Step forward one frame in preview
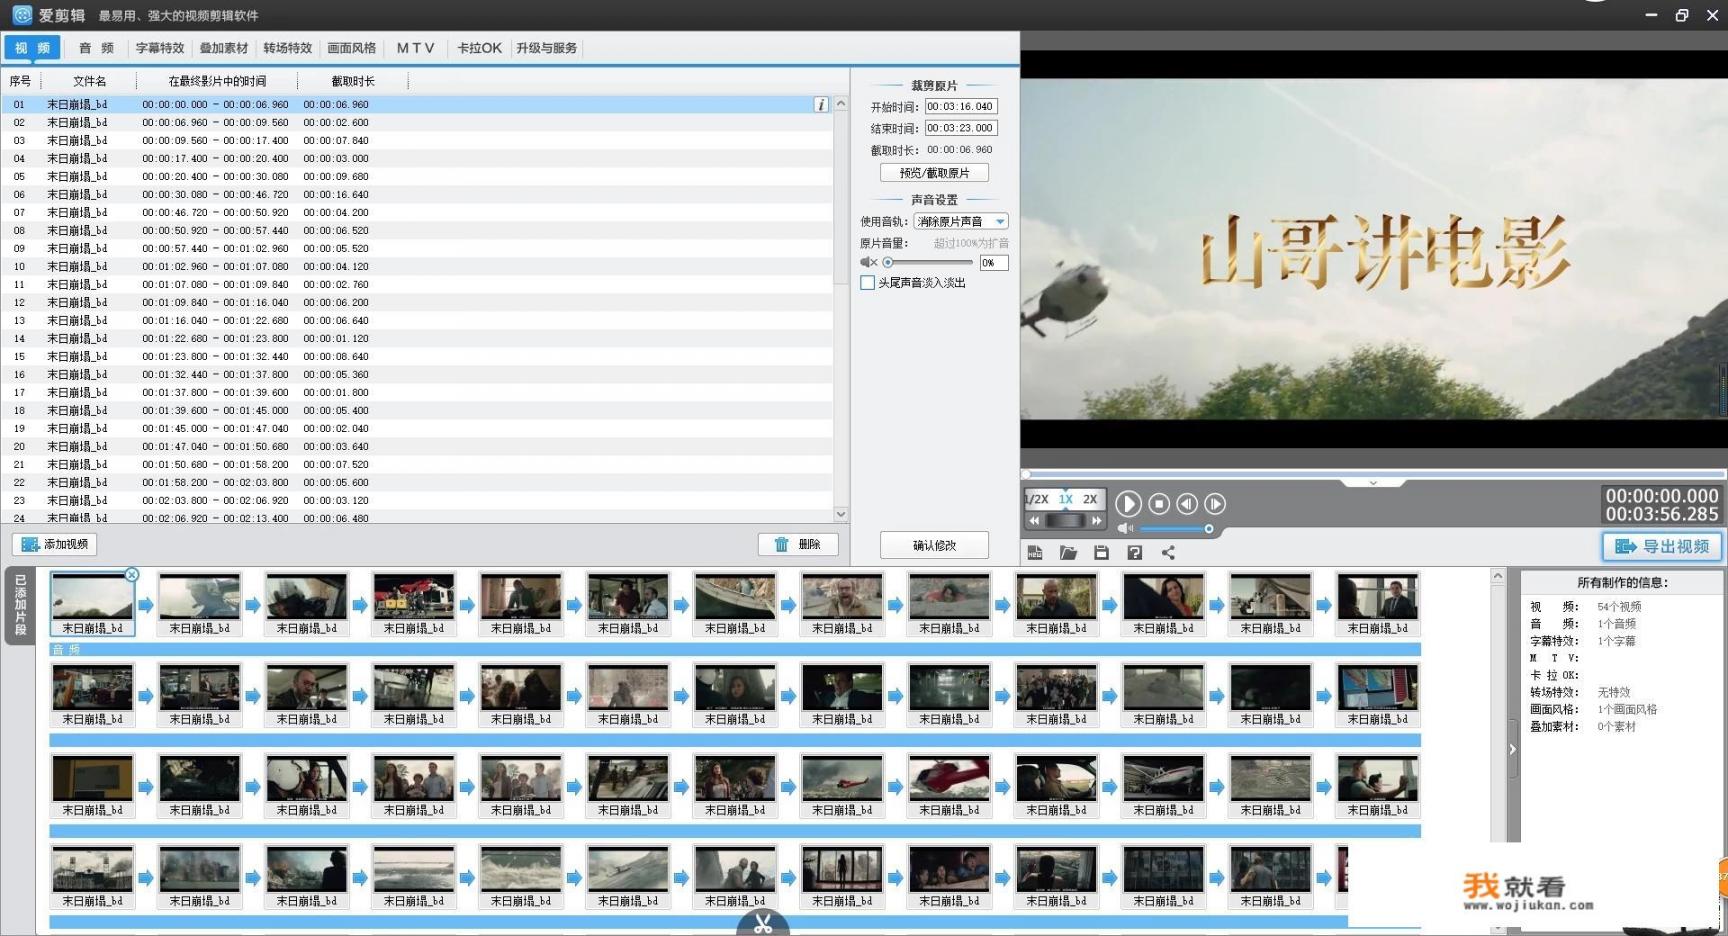1728x936 pixels. point(1215,504)
